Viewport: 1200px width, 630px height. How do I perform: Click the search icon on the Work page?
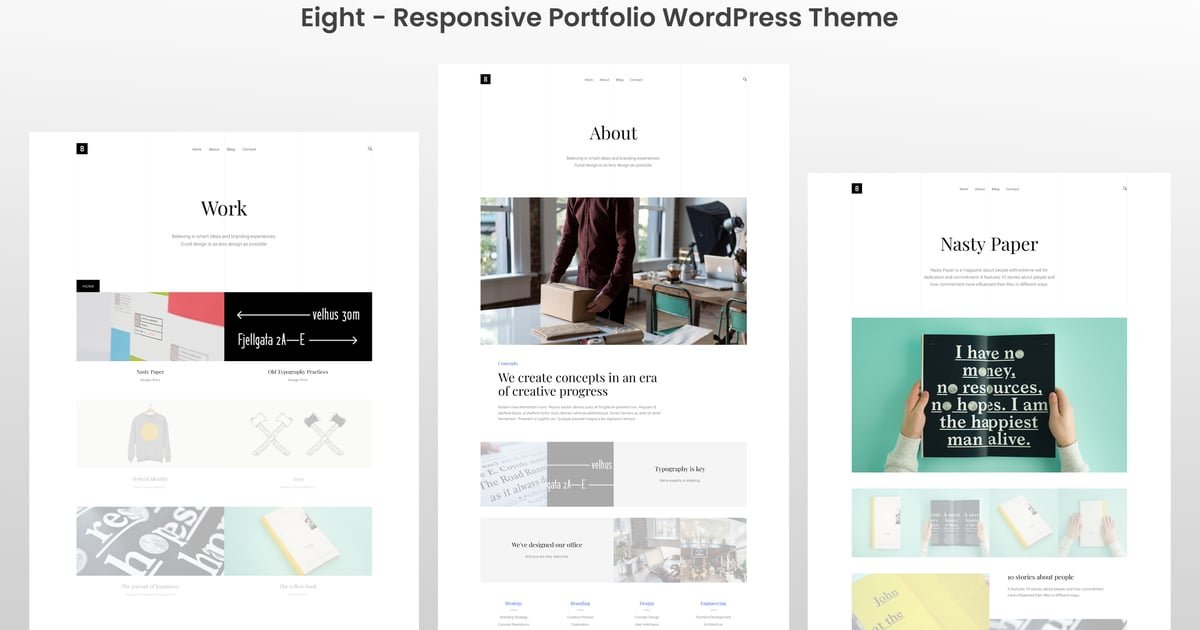(x=370, y=149)
